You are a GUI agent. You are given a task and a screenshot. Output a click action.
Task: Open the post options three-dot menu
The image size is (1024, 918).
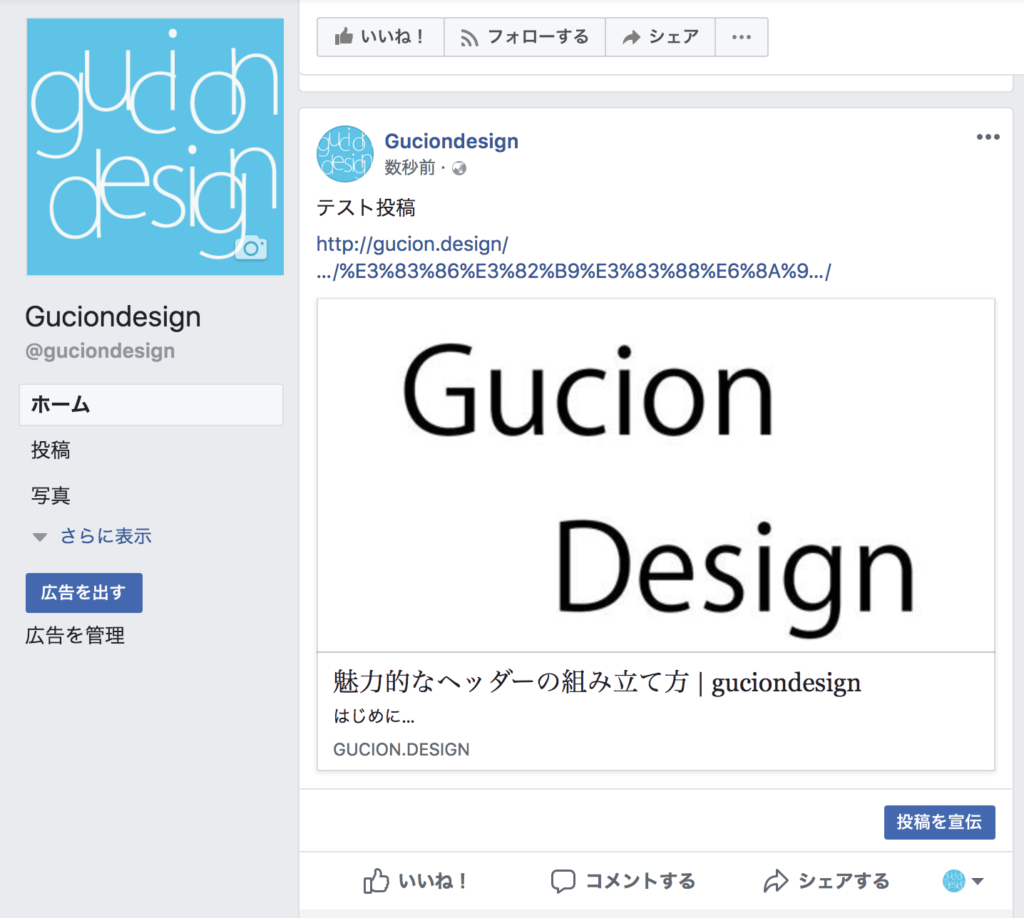[x=987, y=138]
